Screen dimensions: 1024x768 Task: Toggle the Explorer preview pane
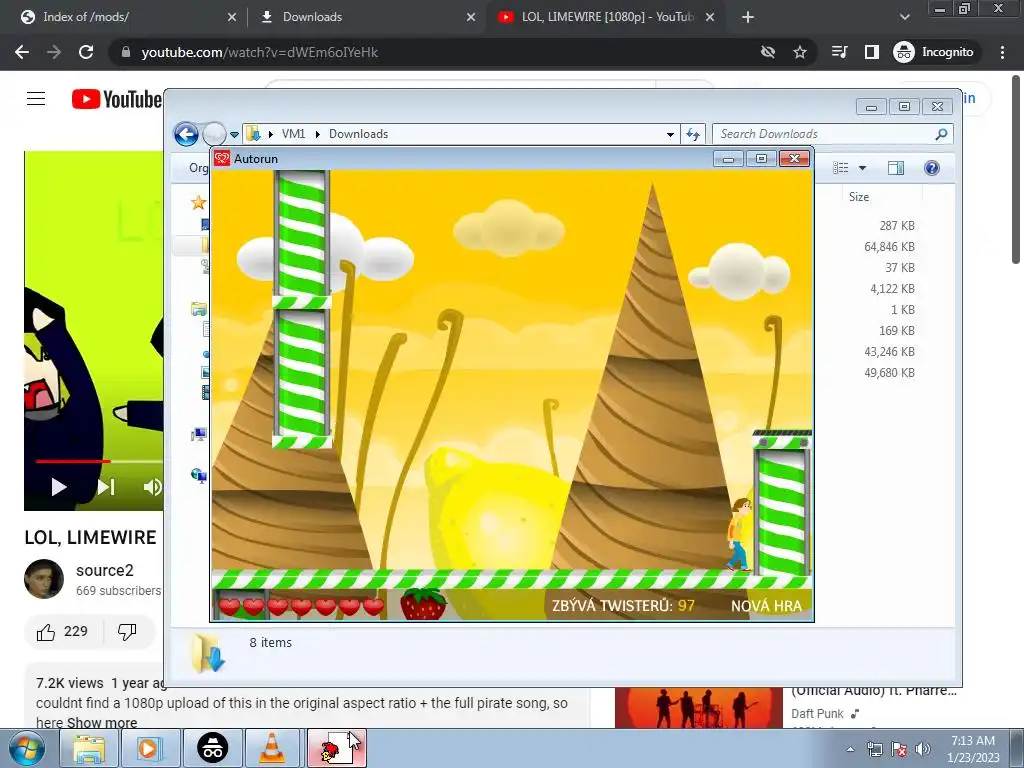pos(896,168)
